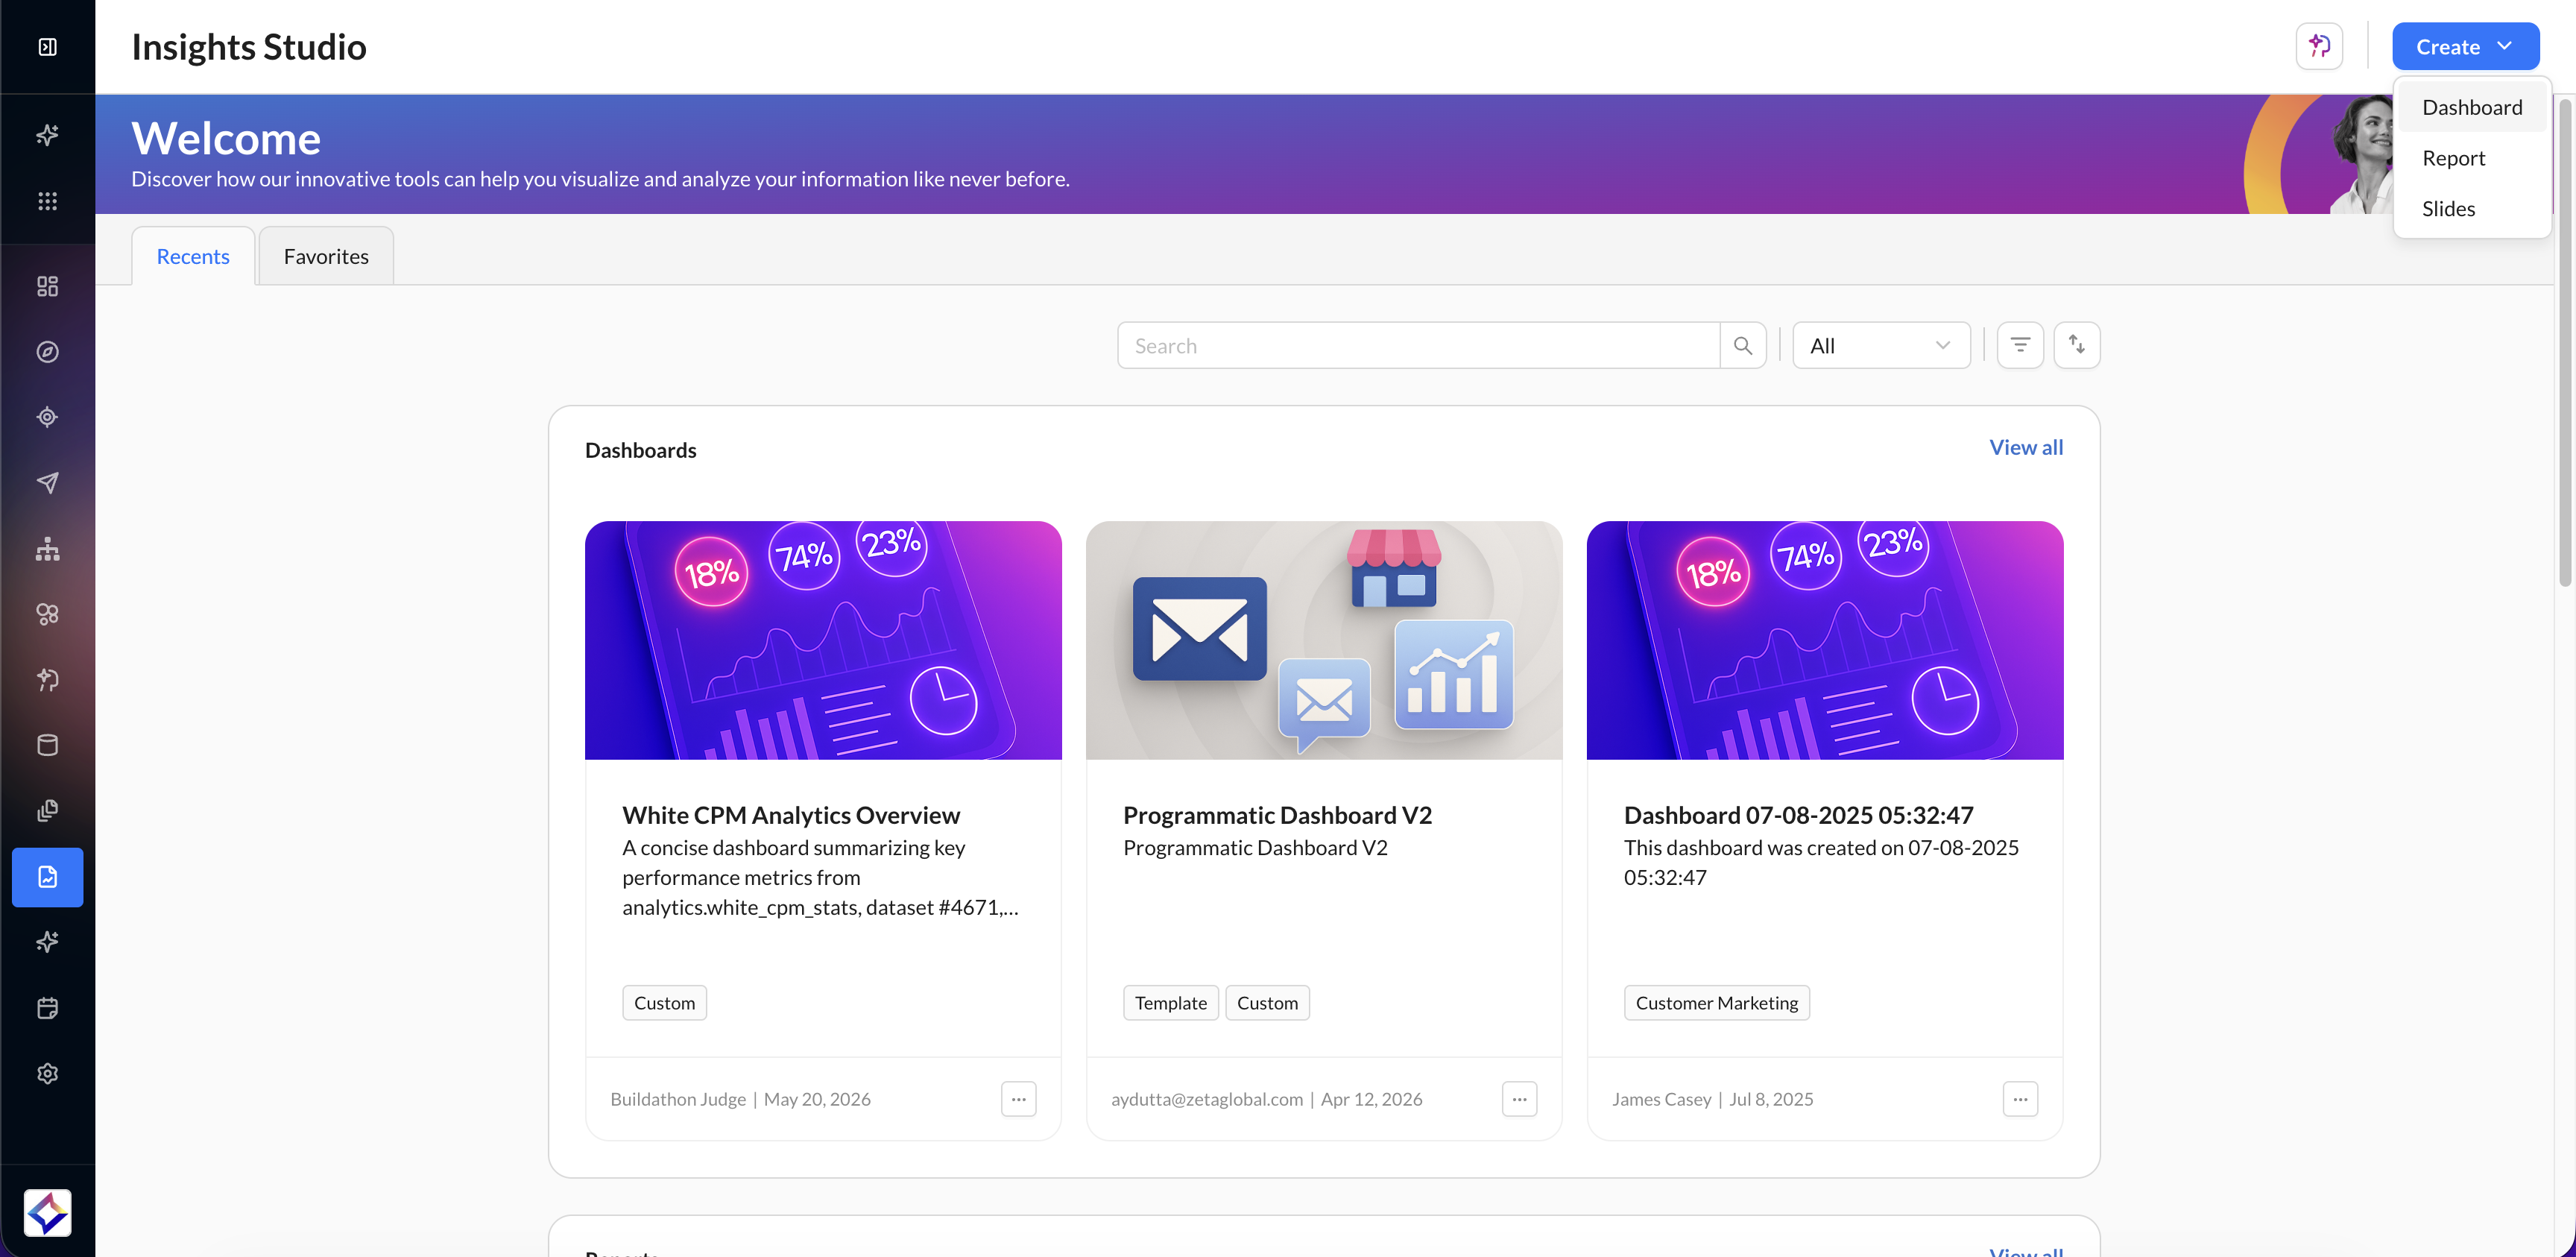Image resolution: width=2576 pixels, height=1257 pixels.
Task: Open Programmatic Dashboard V2 thumbnail image
Action: tap(1324, 640)
